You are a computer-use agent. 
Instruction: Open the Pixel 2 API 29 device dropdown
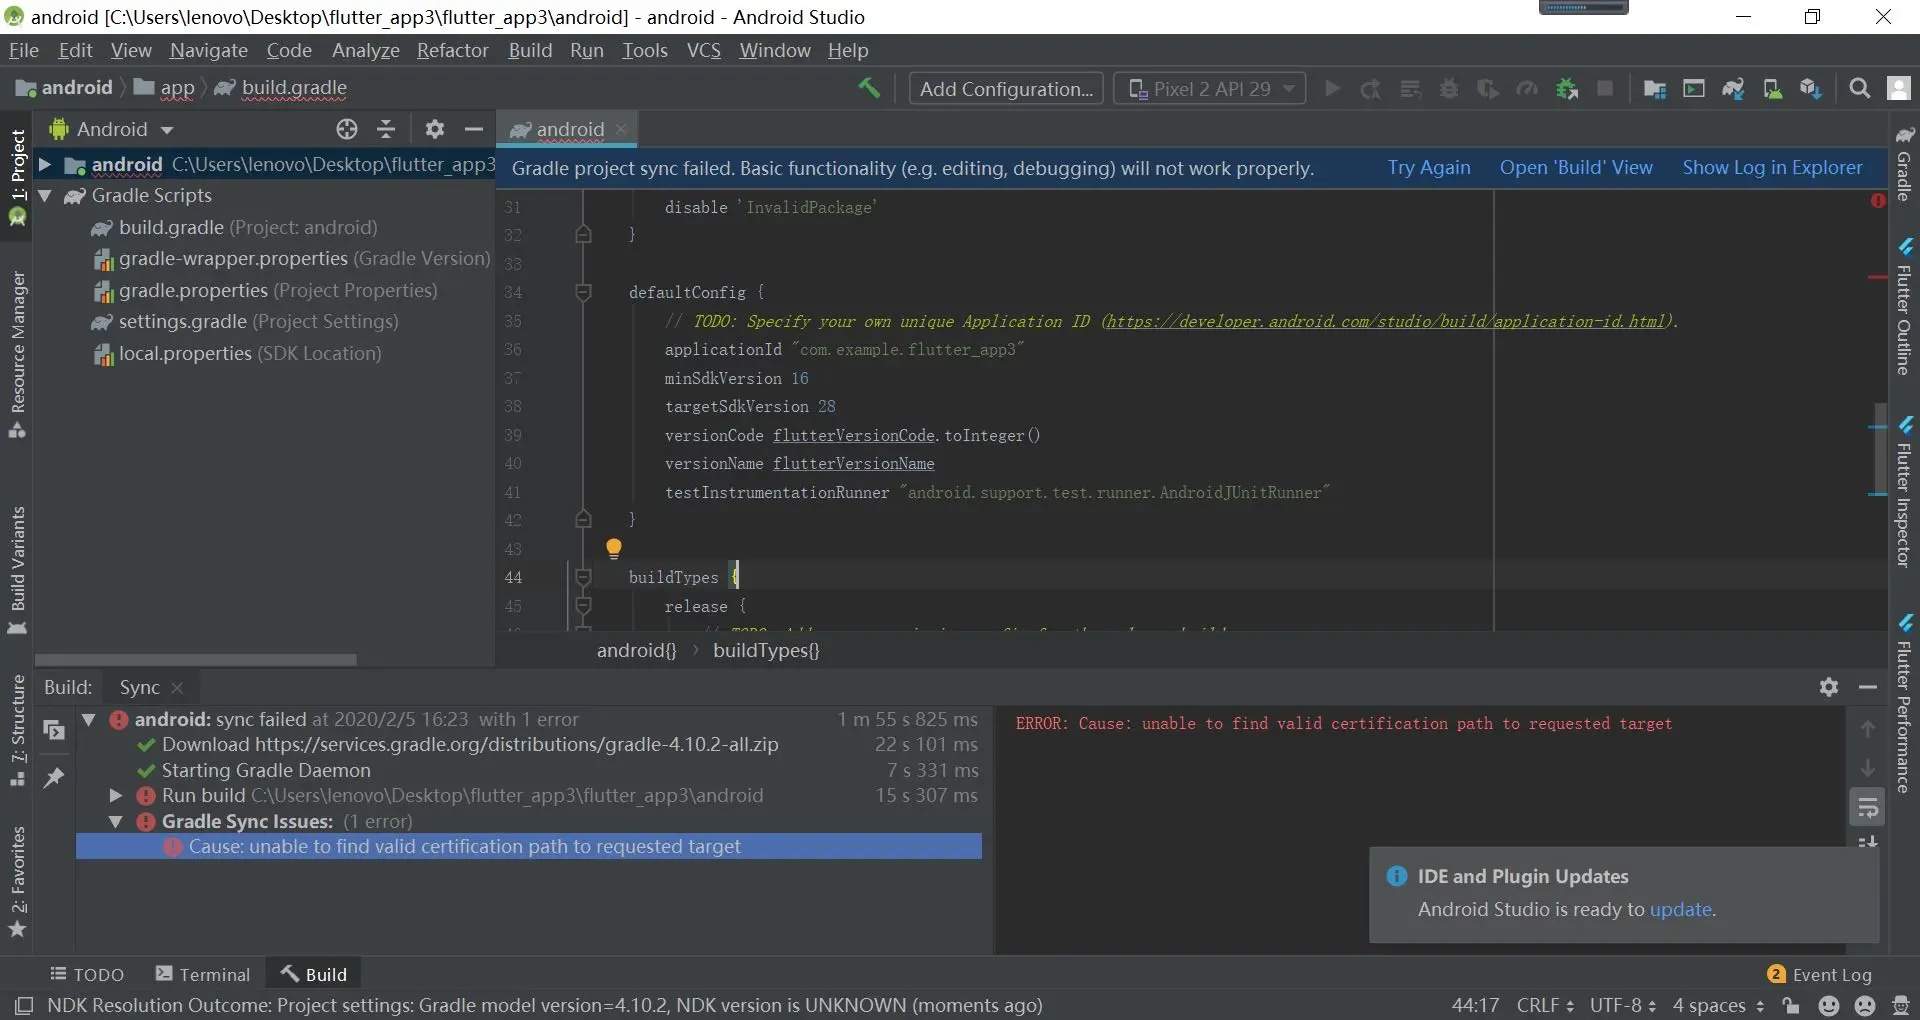1210,89
